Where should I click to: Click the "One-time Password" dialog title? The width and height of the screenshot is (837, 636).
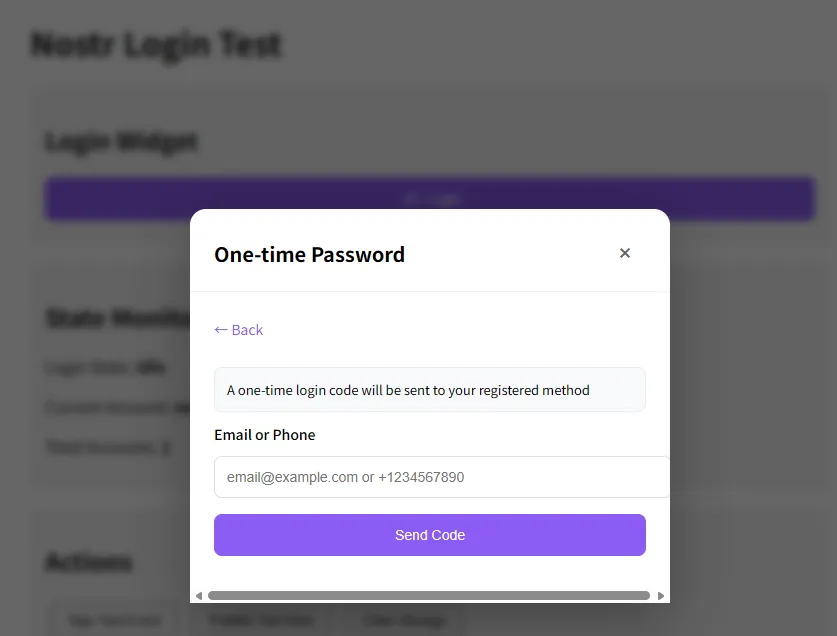(x=309, y=255)
